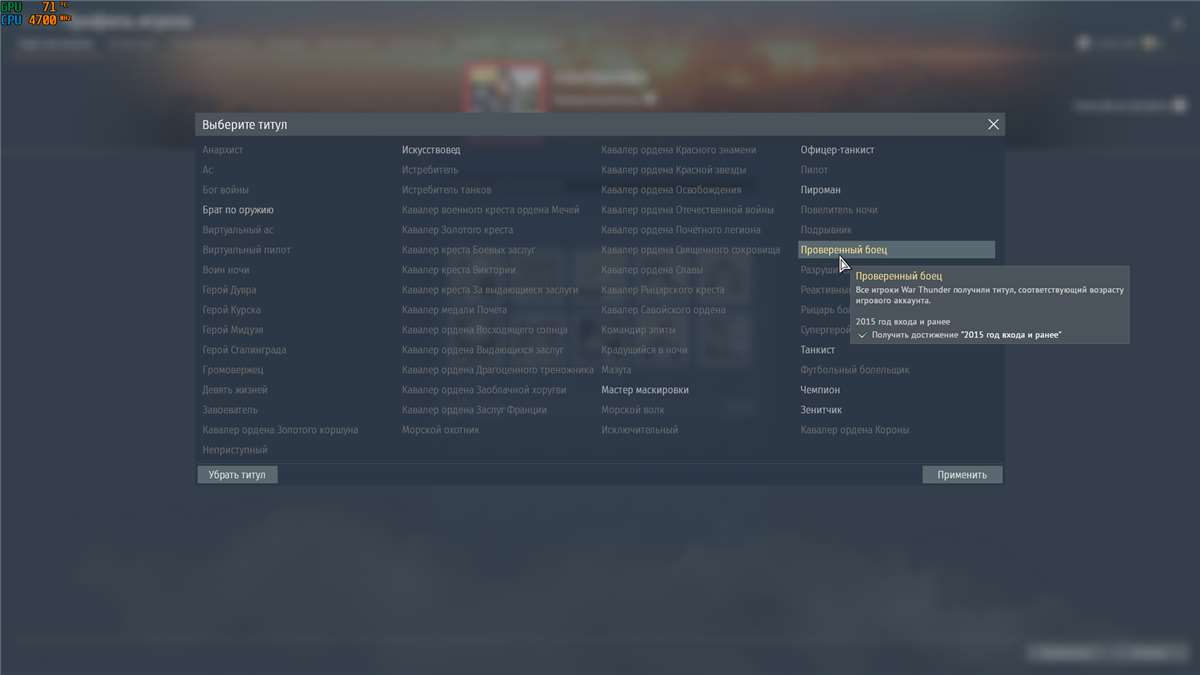Pick Кавалер Рыцарского креста
This screenshot has height=675, width=1200.
663,290
